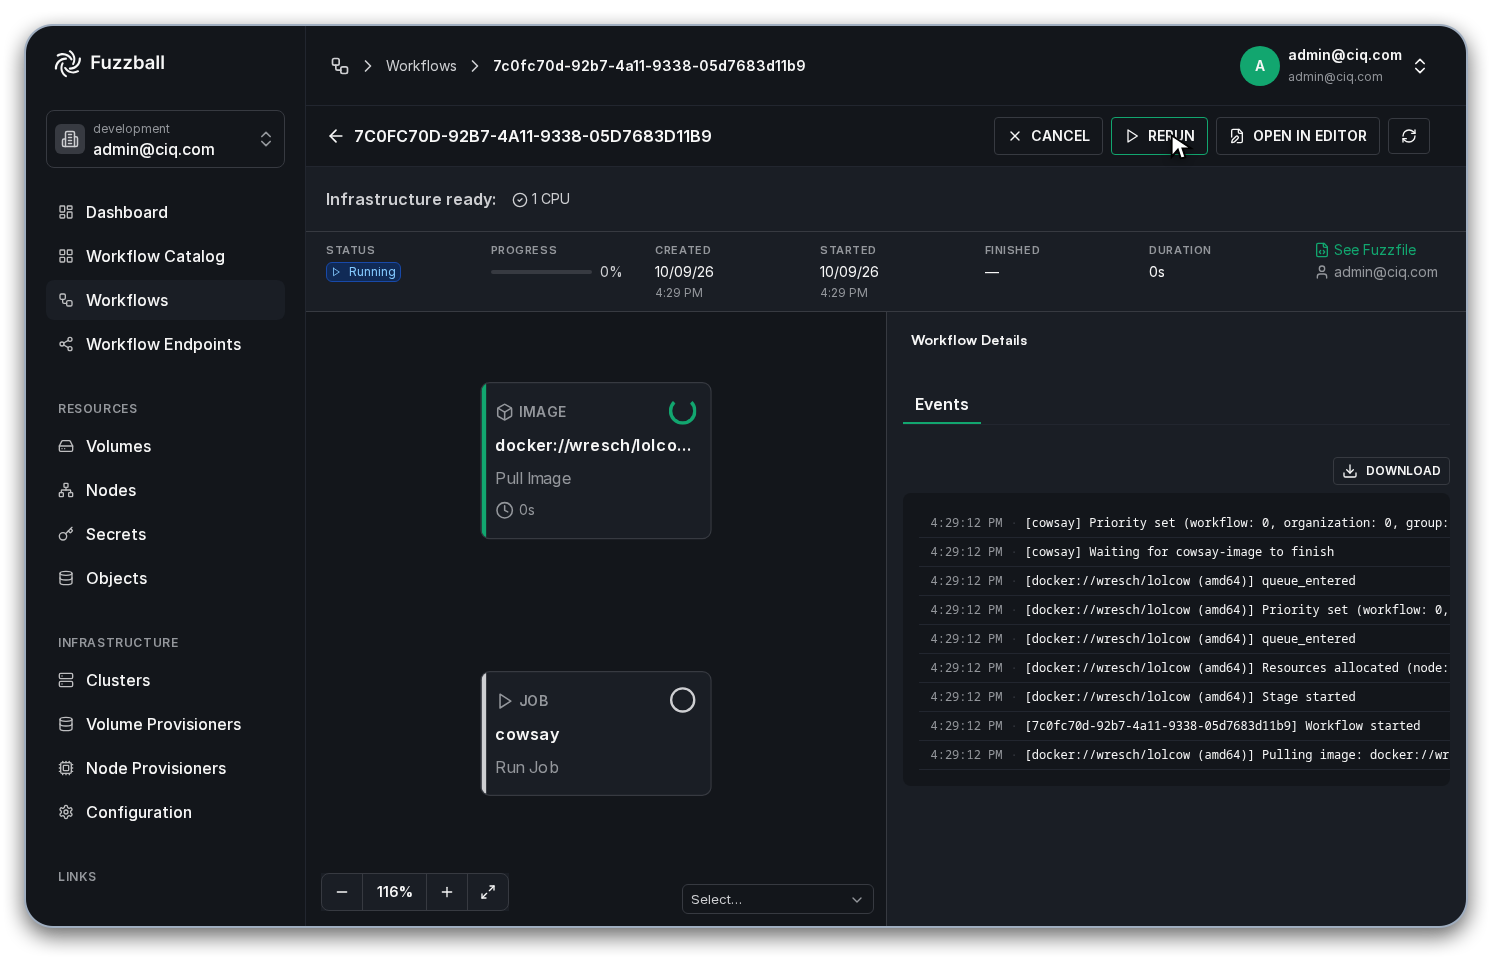Click the IMAGE node spinner icon
1492x960 pixels.
tap(682, 411)
